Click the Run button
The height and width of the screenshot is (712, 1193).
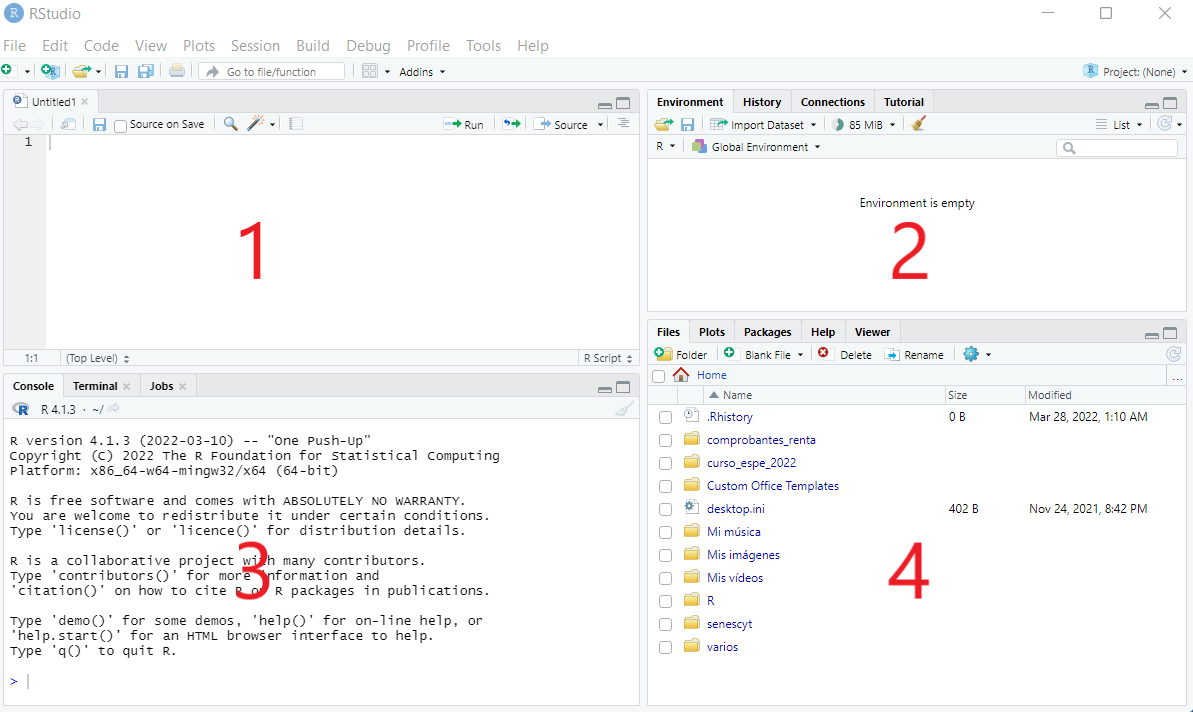point(464,124)
